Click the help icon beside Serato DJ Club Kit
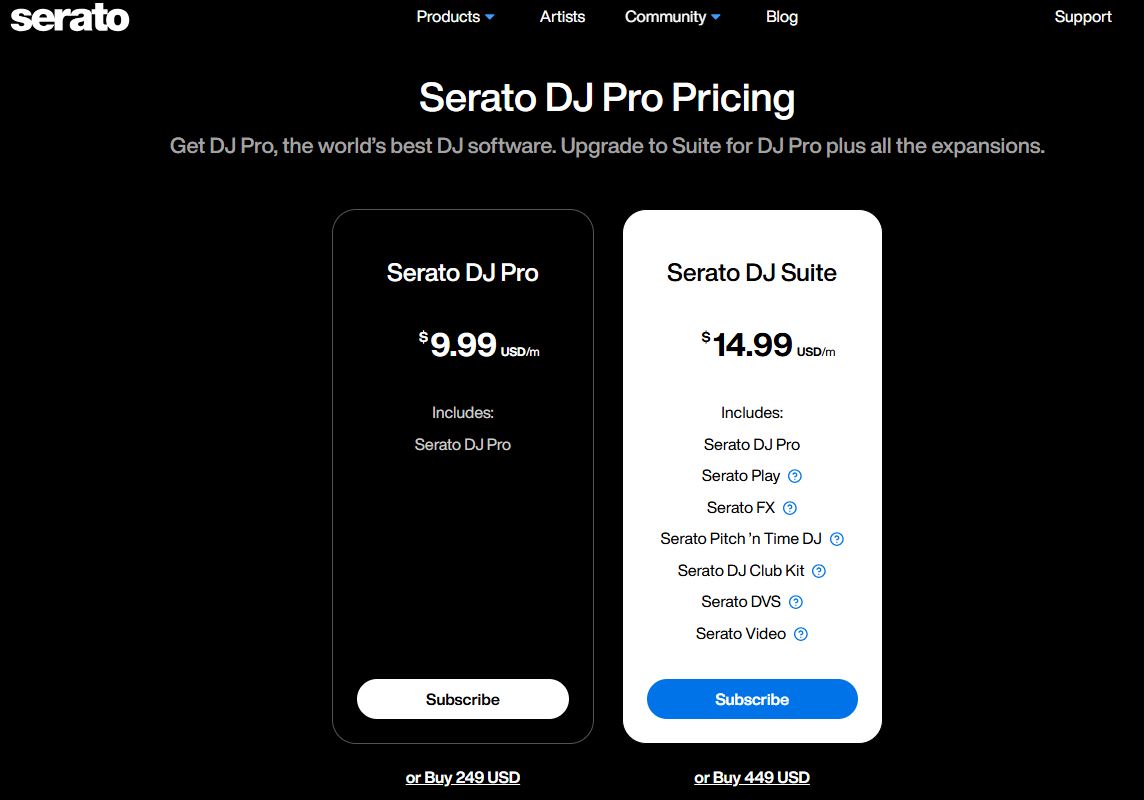 coord(818,570)
